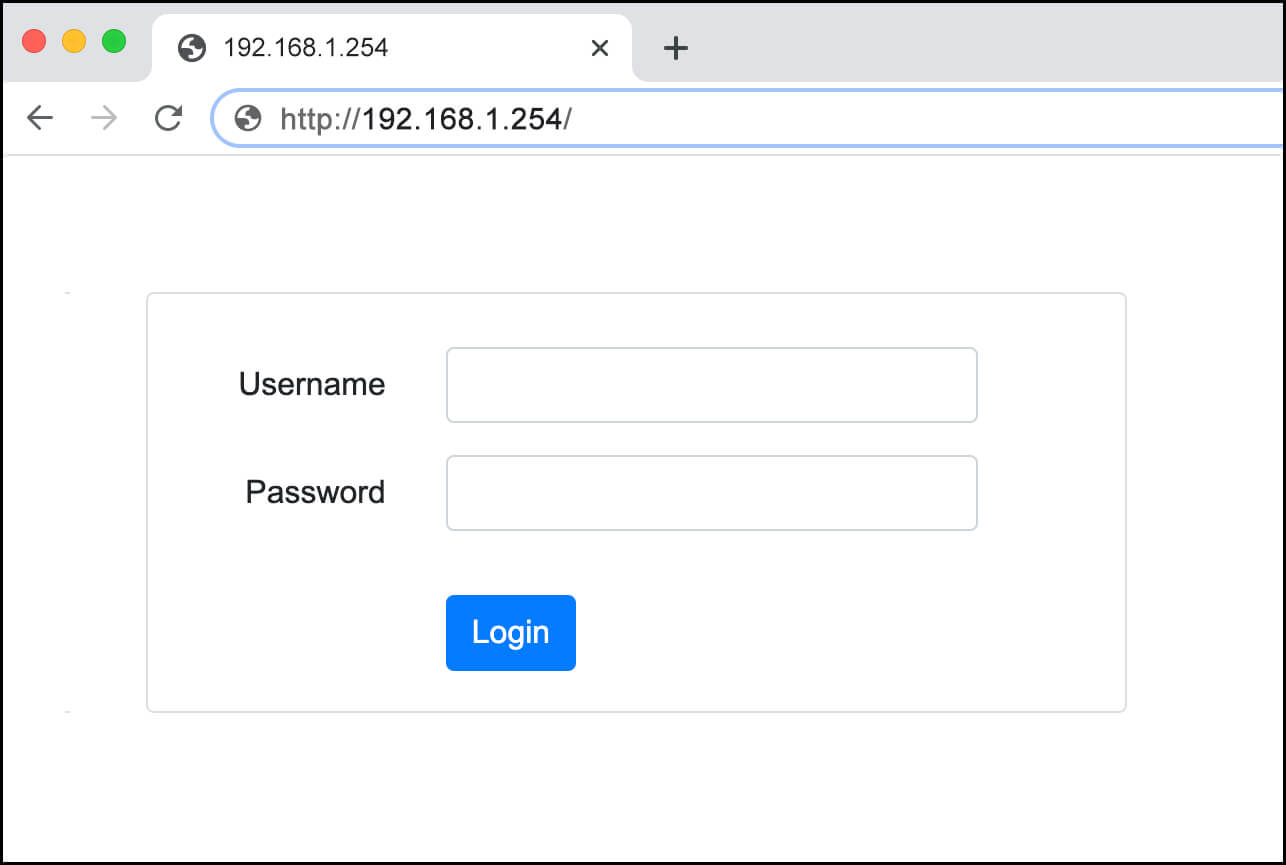The height and width of the screenshot is (865, 1286).
Task: Click the globe icon in the address bar
Action: (x=246, y=117)
